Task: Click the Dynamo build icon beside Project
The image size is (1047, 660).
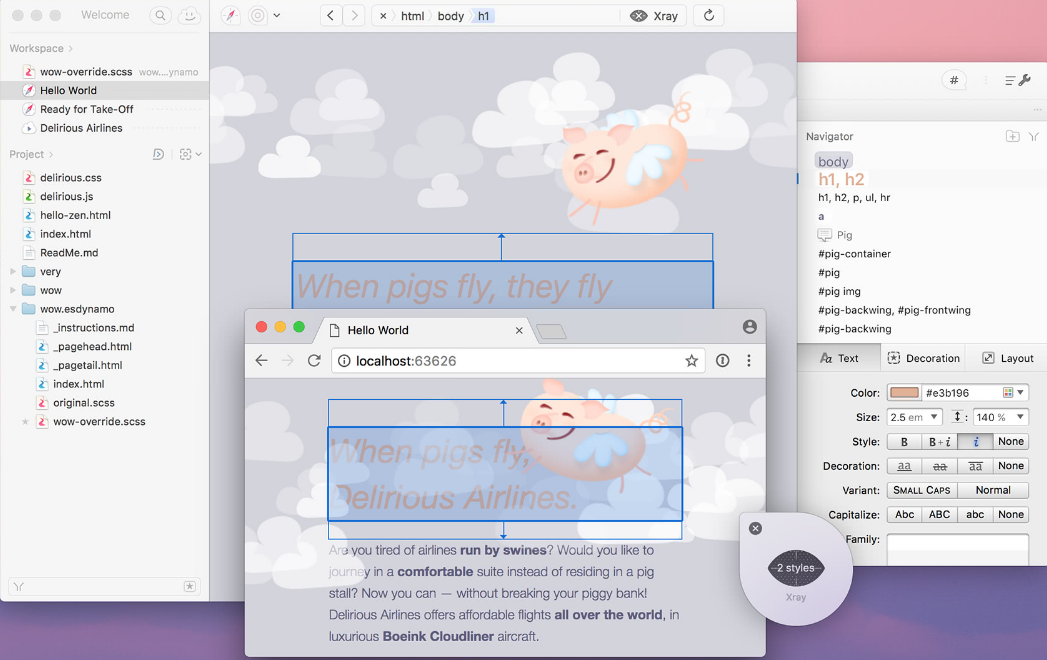Action: click(x=158, y=154)
